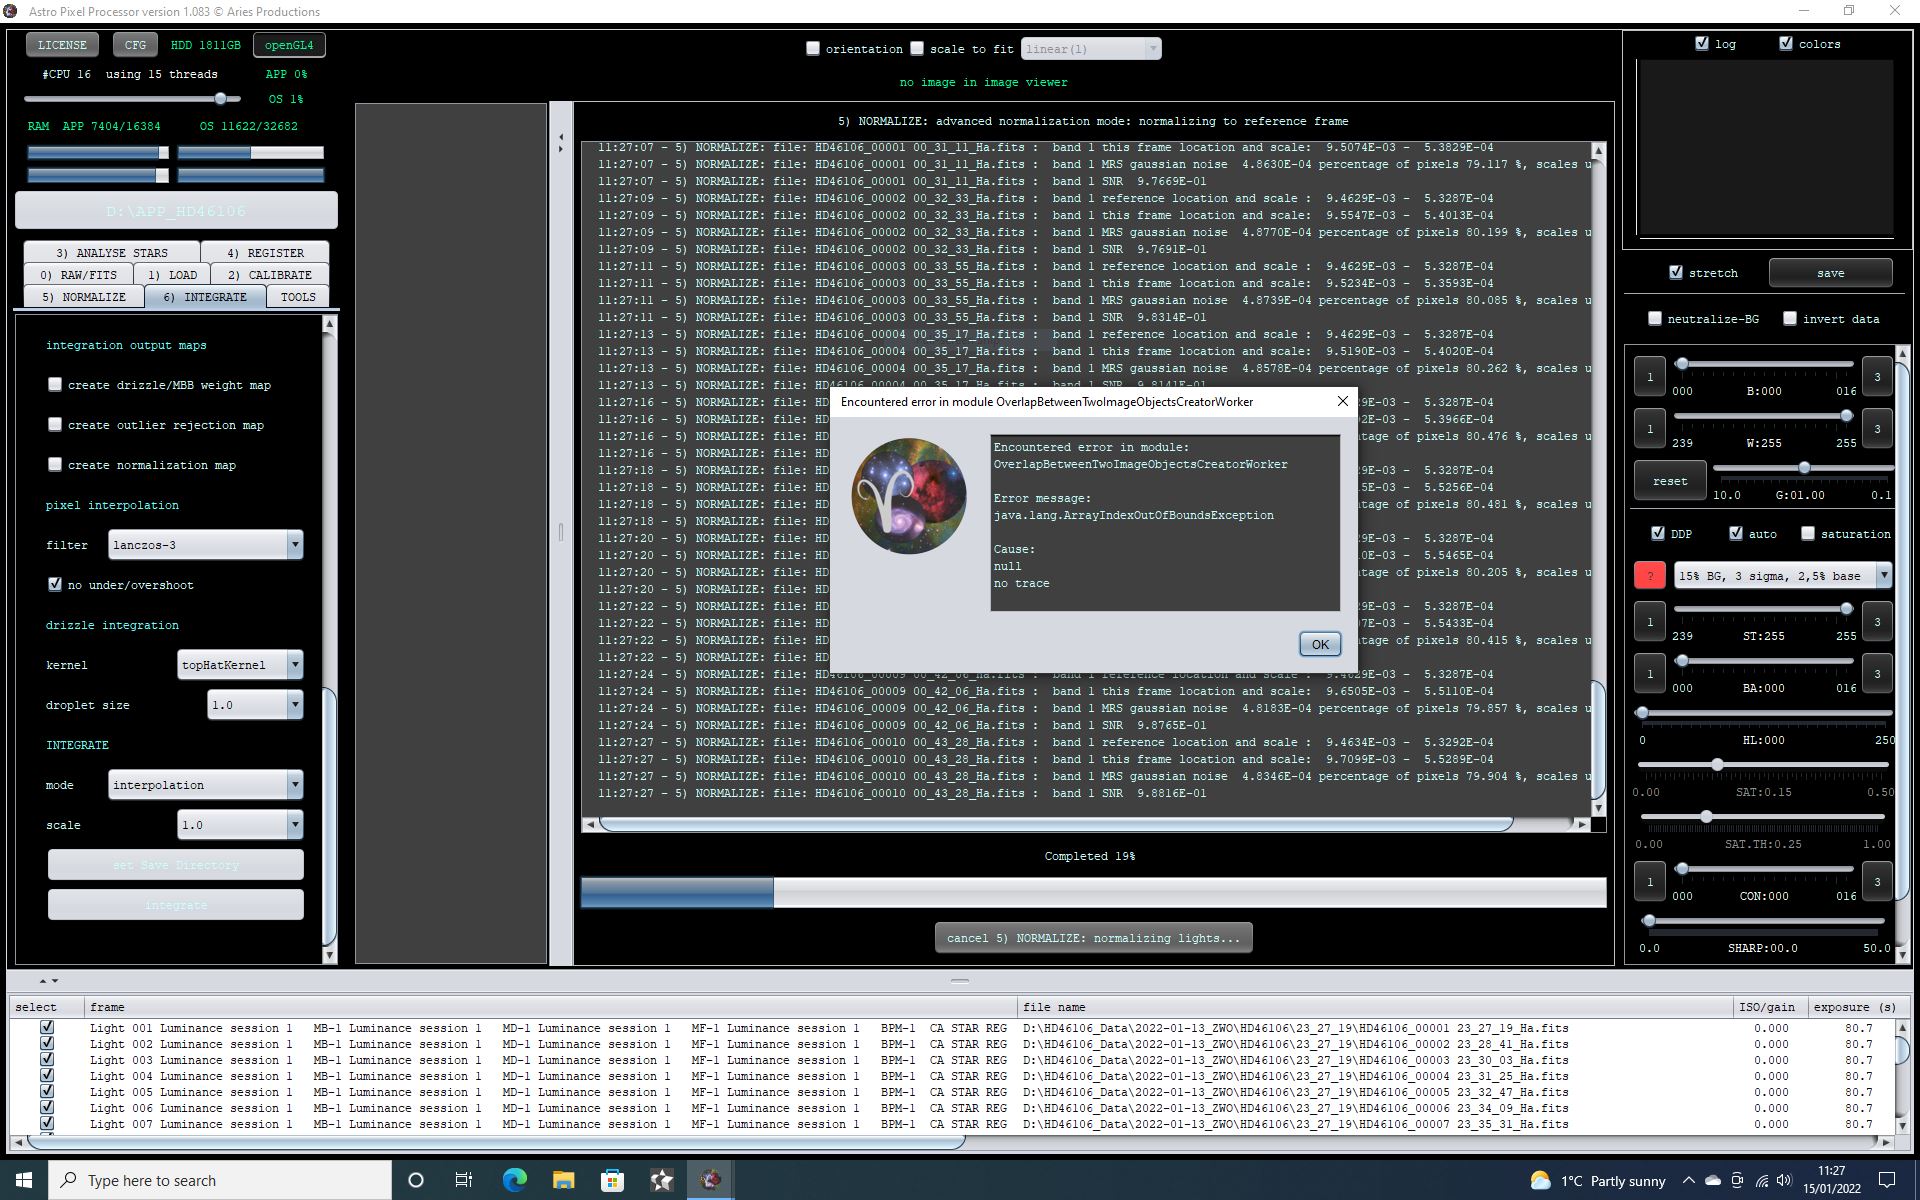The width and height of the screenshot is (1920, 1200).
Task: Click the Astro Pixel Processor logo in dialog
Action: 908,496
